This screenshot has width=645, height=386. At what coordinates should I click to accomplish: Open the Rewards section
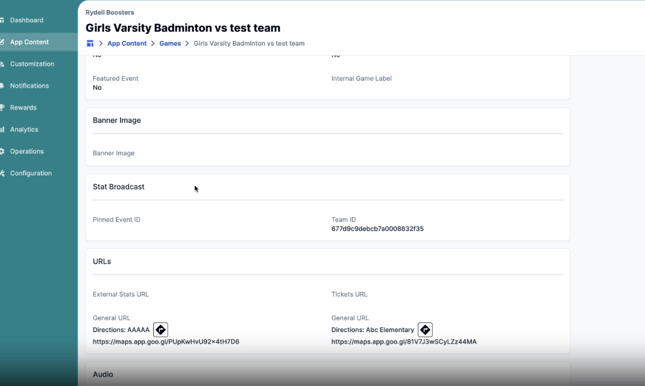(x=23, y=107)
